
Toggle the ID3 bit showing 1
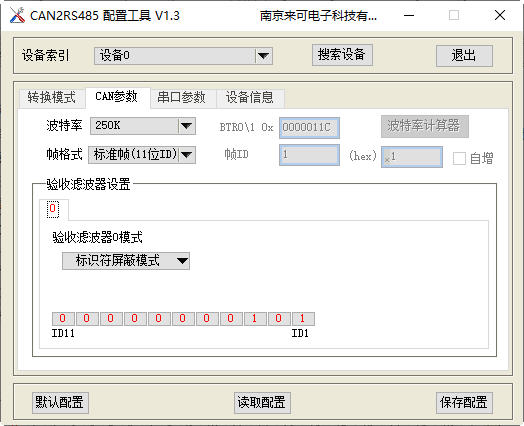coord(255,319)
